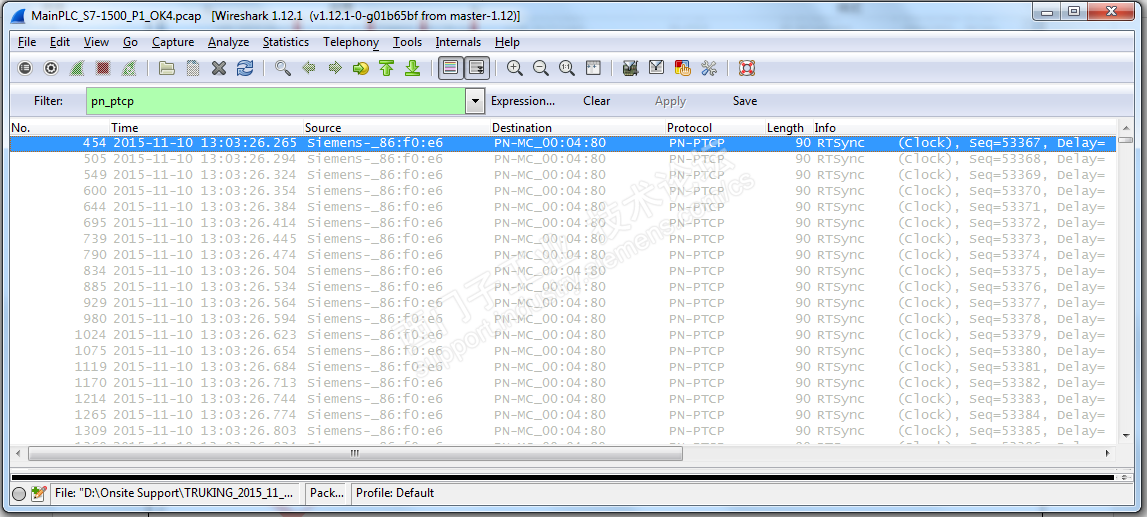
Task: Reset zoom to normal size
Action: [566, 68]
